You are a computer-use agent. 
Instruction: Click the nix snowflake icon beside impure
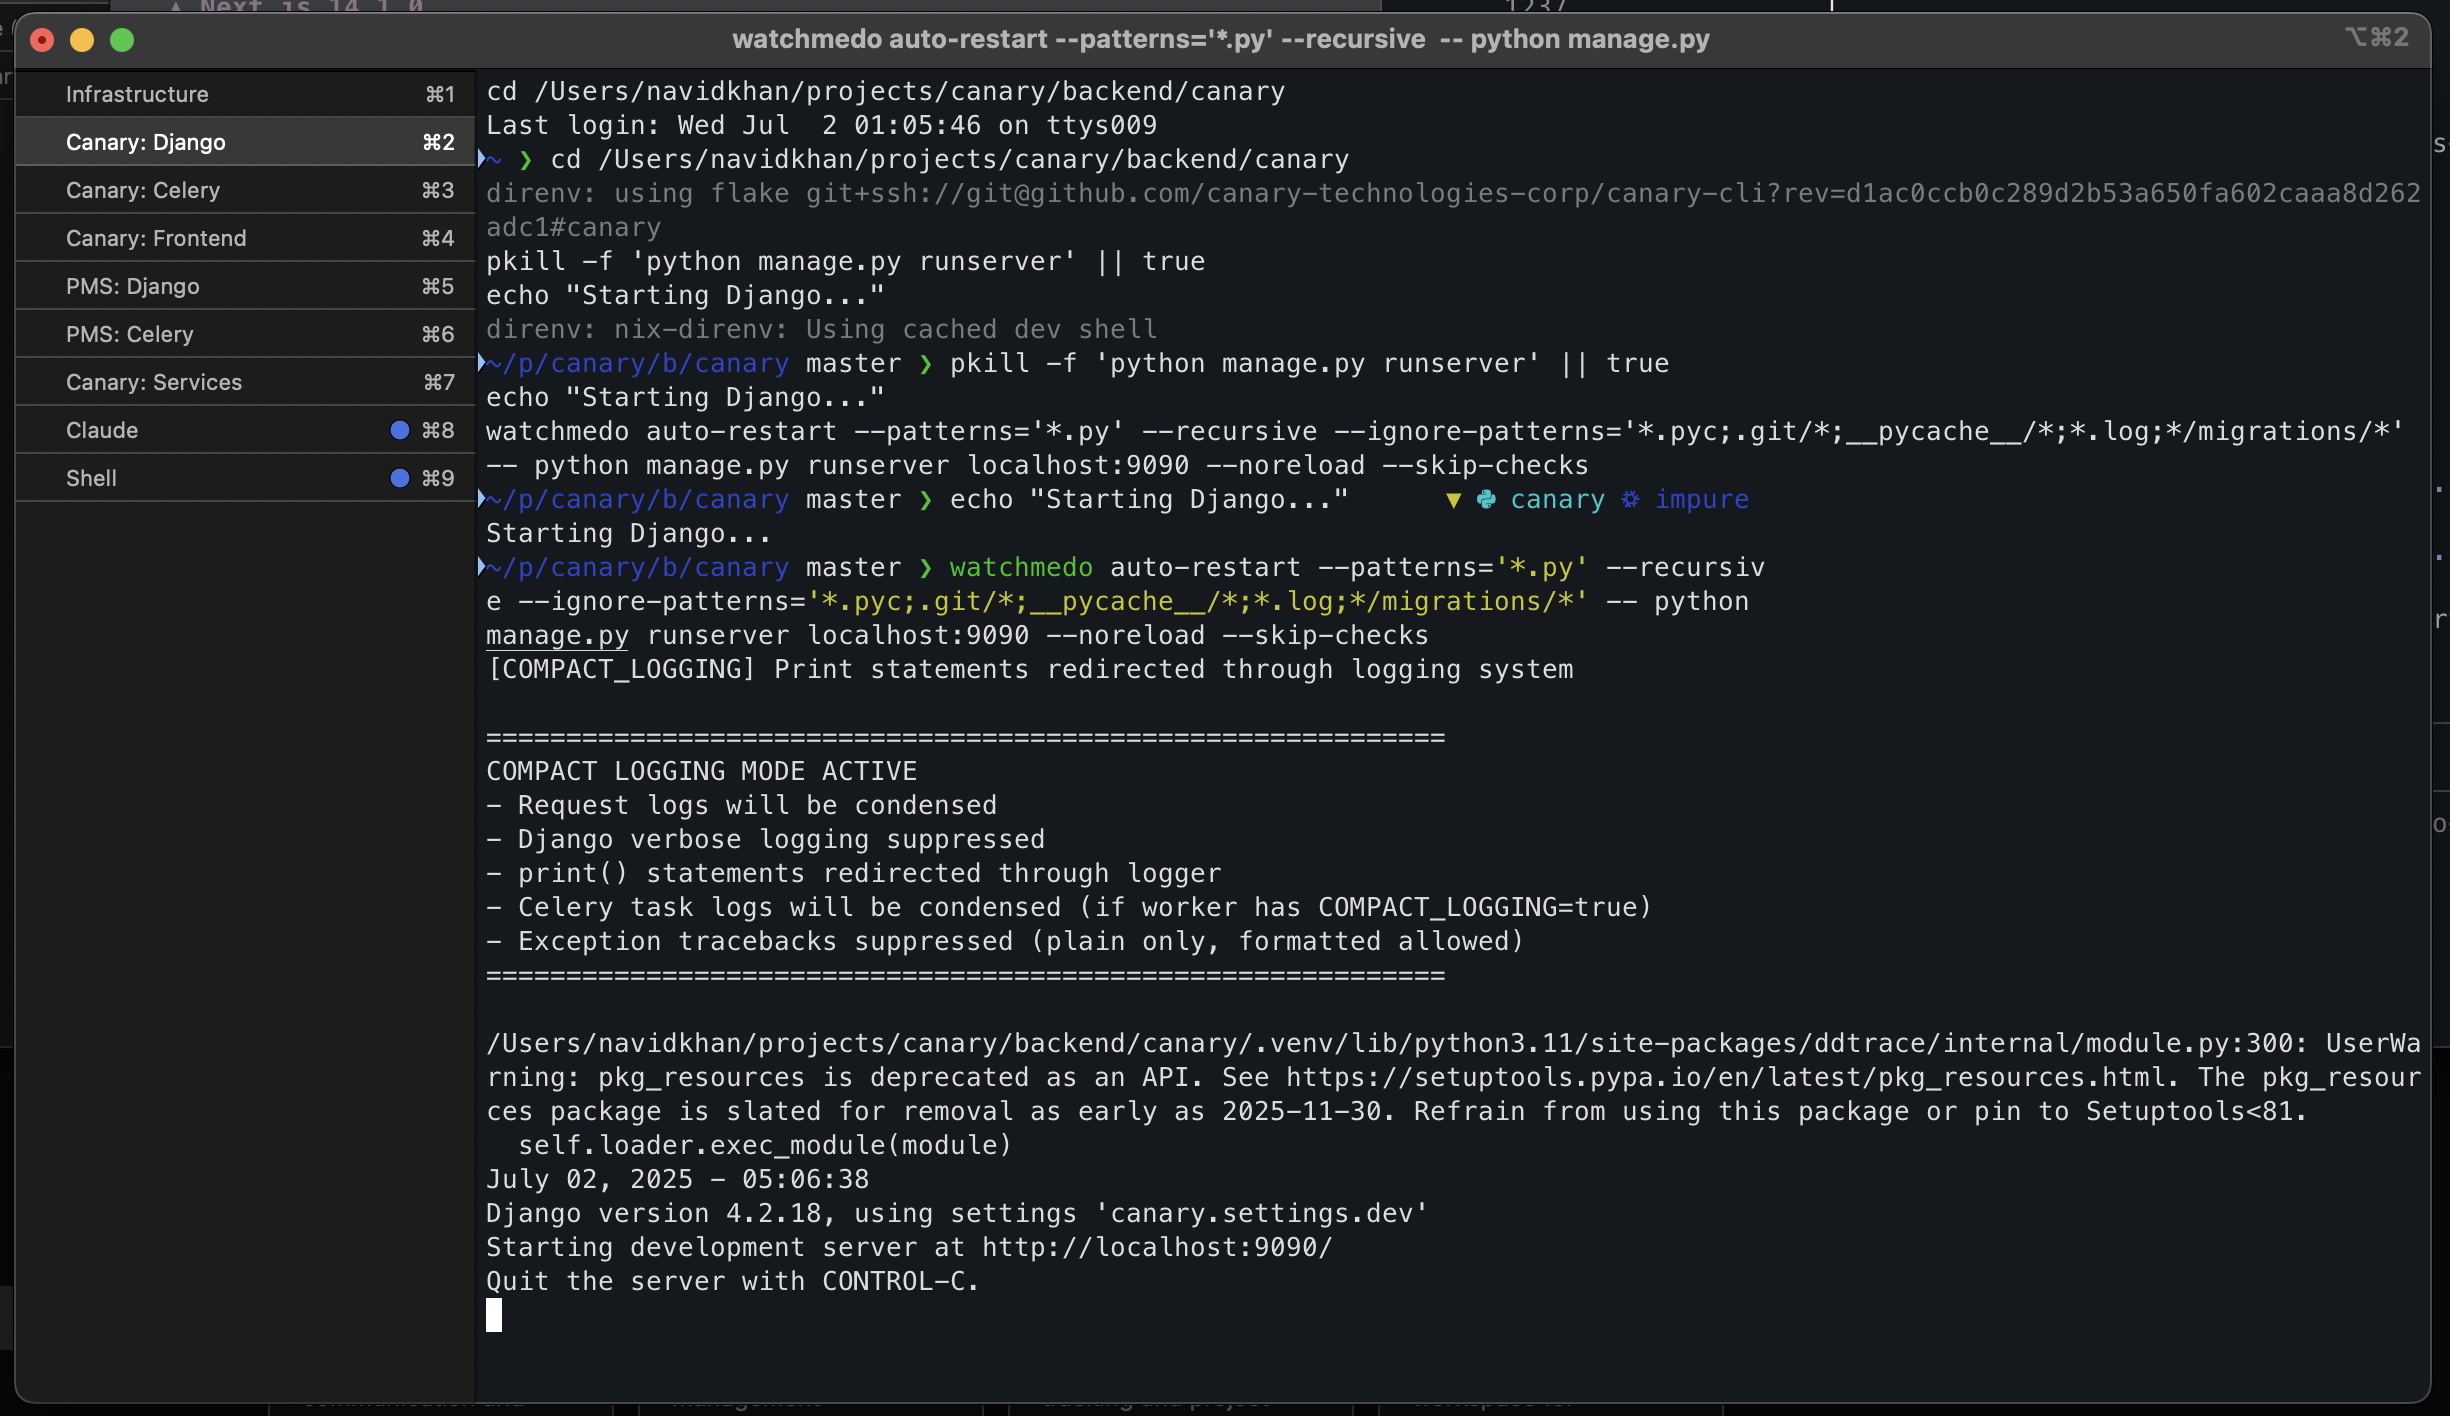[1630, 500]
